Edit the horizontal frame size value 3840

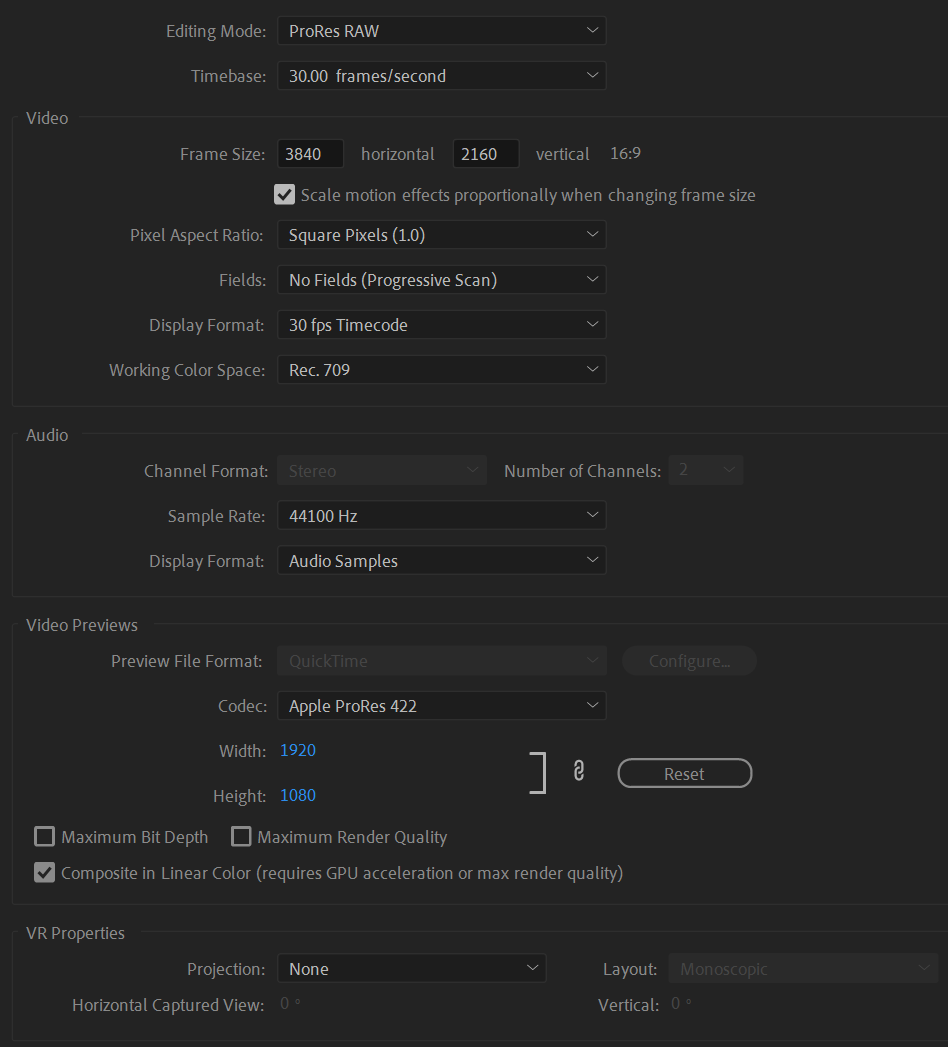click(310, 153)
